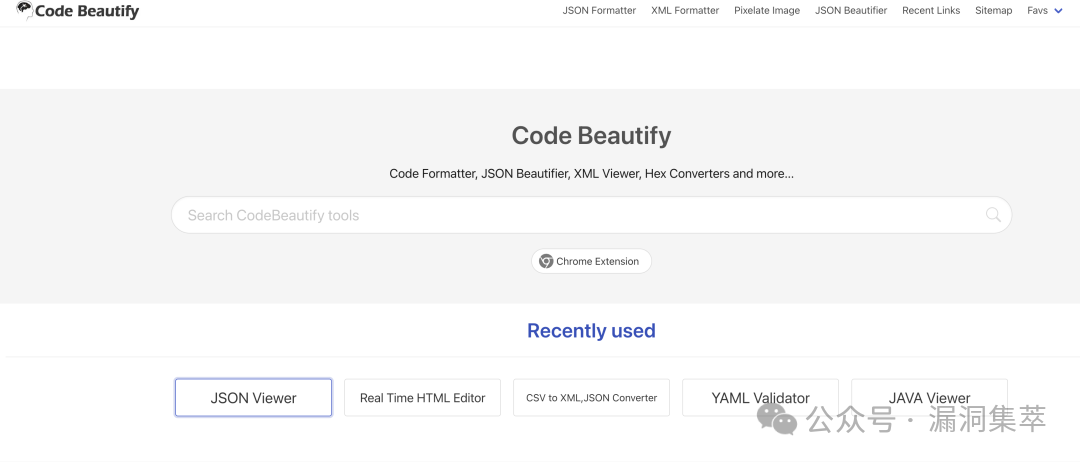Open the CSV to XML,JSON Converter tool
The width and height of the screenshot is (1080, 462).
coord(591,397)
